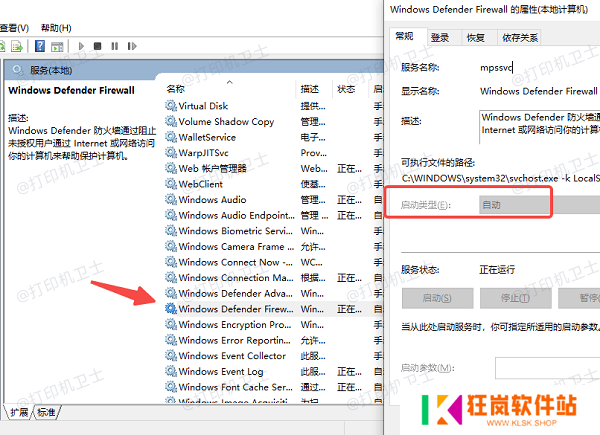The width and height of the screenshot is (600, 435).
Task: Click the show/hide action pane toolbar icon
Action: click(57, 47)
